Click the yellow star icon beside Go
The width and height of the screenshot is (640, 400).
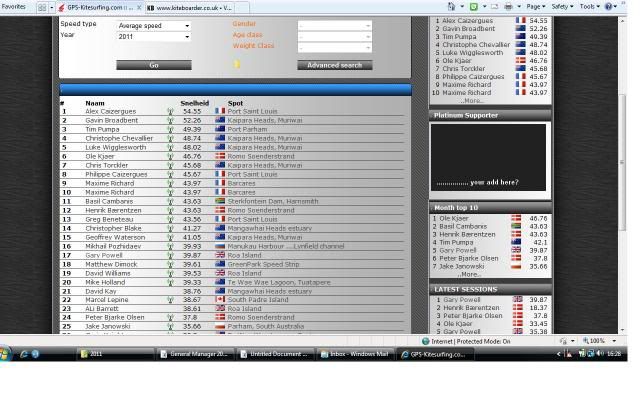(237, 65)
